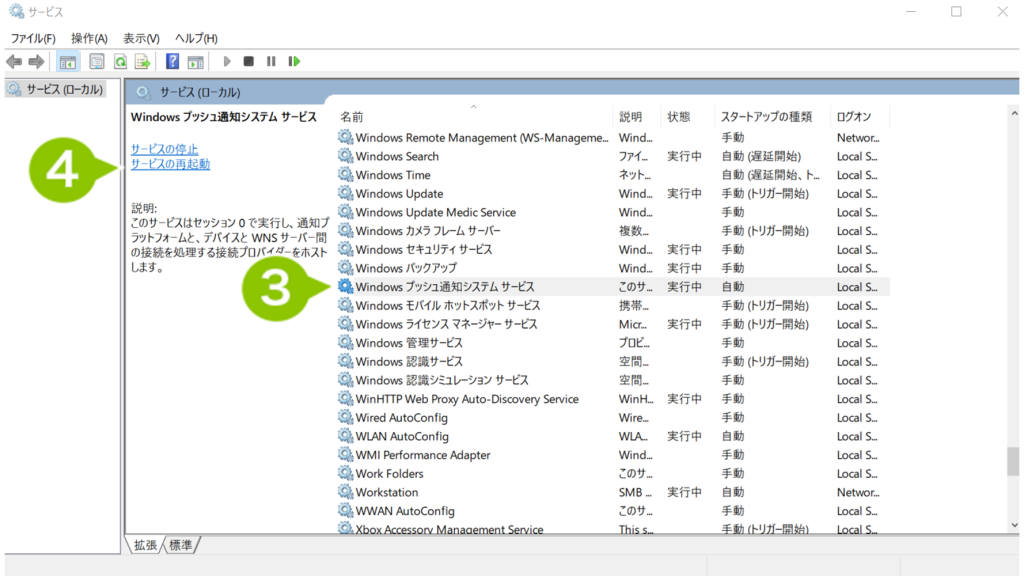Click the gear icon beside Windows Search
Screen dimensions: 1024x576
(345, 156)
